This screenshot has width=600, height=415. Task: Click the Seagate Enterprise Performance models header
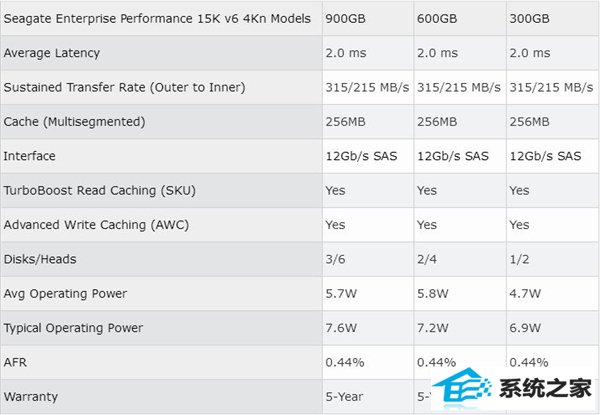pyautogui.click(x=157, y=18)
